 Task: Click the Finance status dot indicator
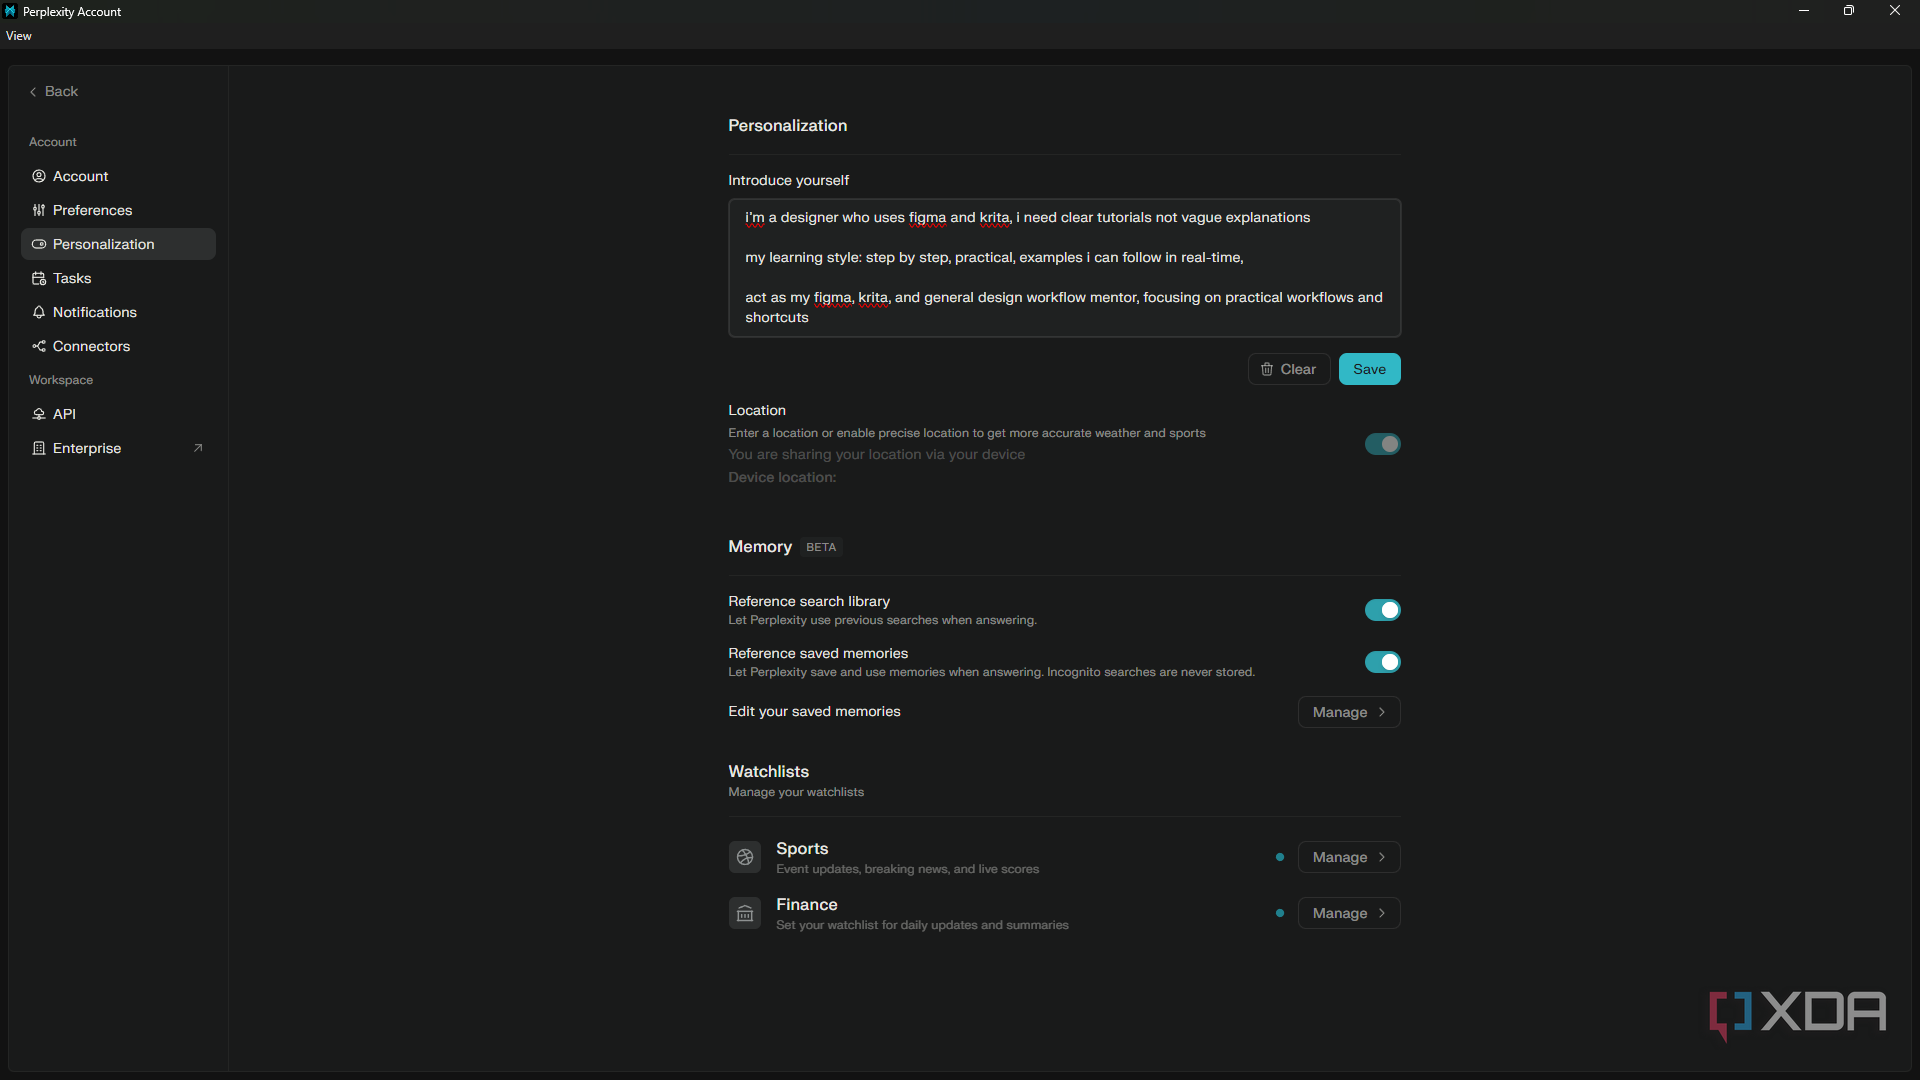[1280, 913]
